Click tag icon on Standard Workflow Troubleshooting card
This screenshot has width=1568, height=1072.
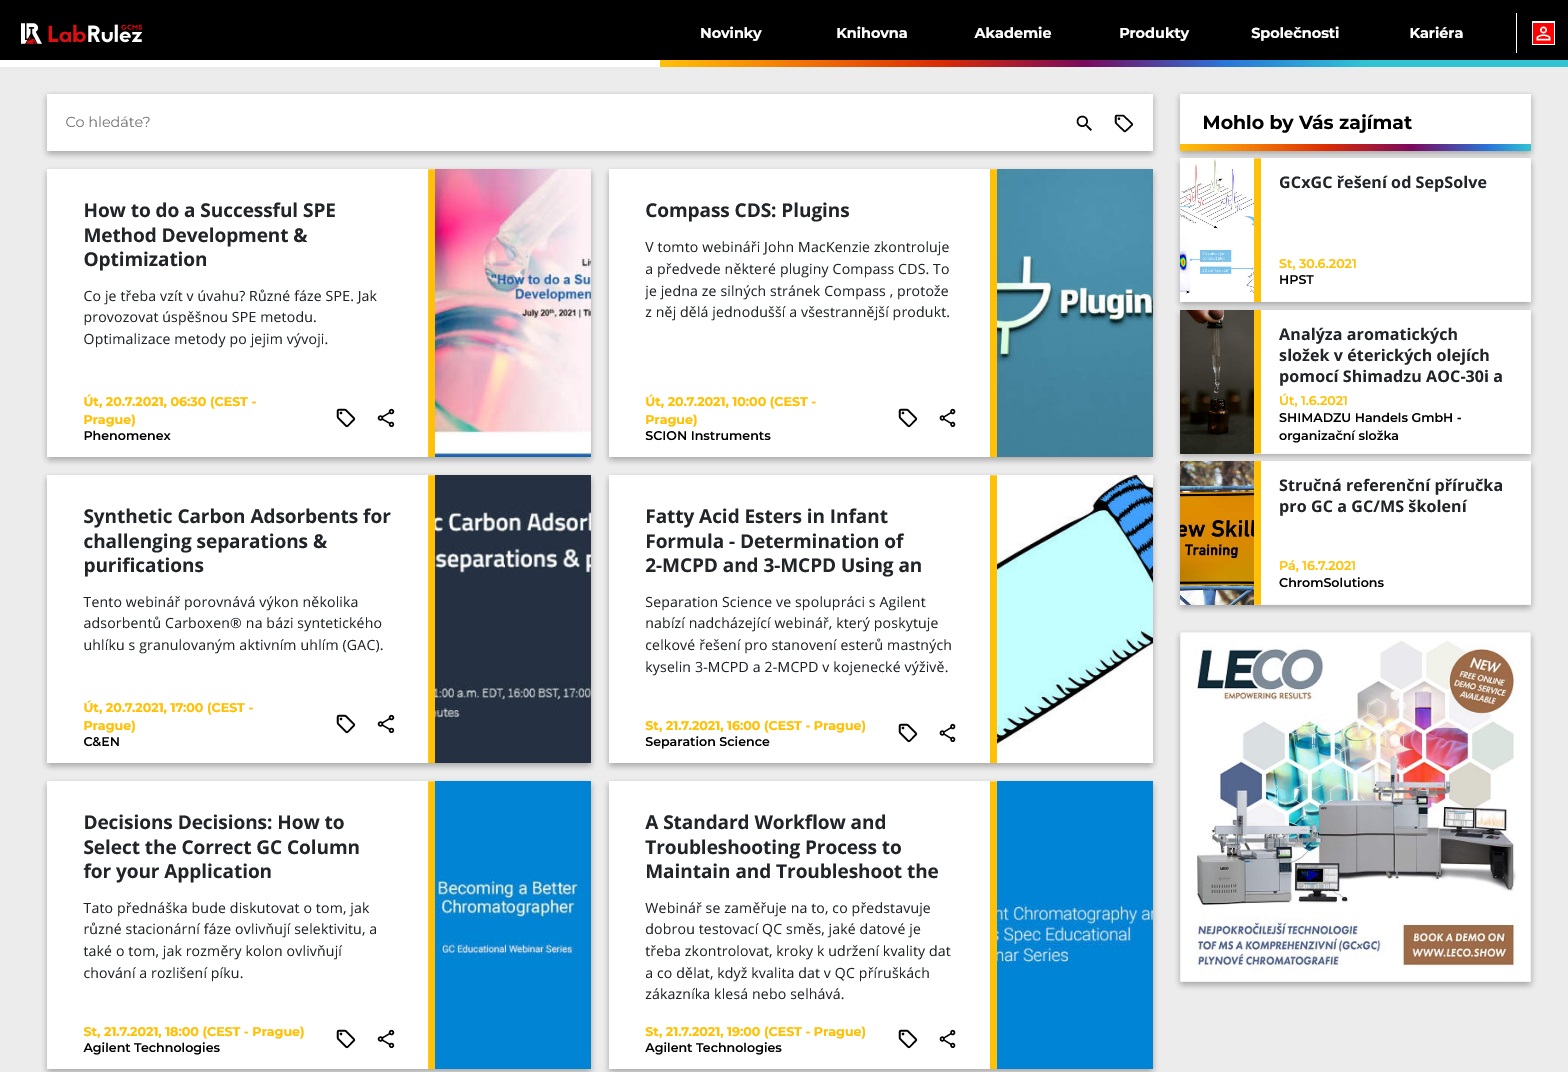click(x=908, y=1039)
